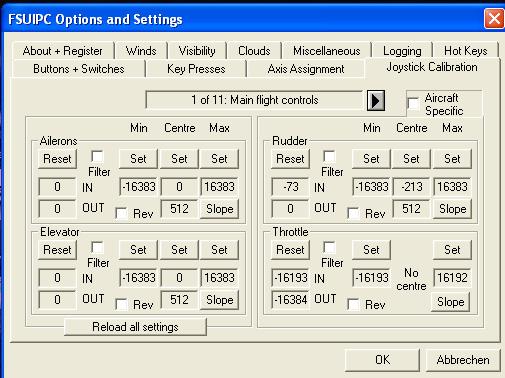Switch to Buttons + Switches tab
The width and height of the screenshot is (505, 378).
click(x=79, y=69)
